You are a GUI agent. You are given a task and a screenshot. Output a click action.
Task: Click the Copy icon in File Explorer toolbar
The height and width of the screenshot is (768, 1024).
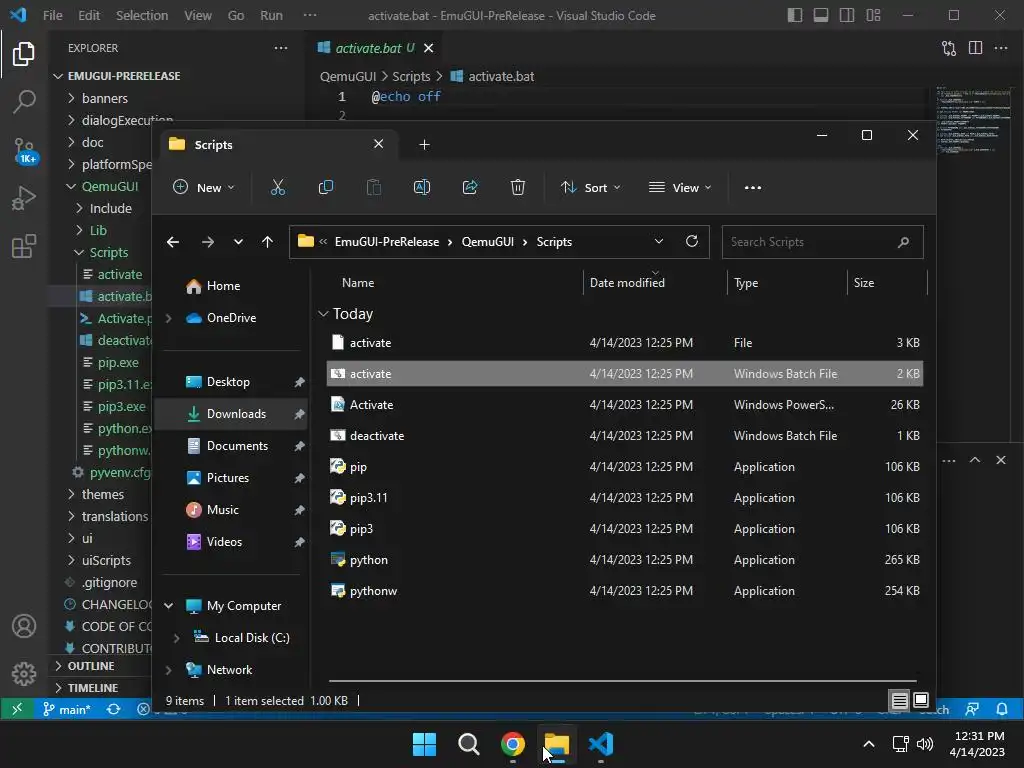click(325, 187)
